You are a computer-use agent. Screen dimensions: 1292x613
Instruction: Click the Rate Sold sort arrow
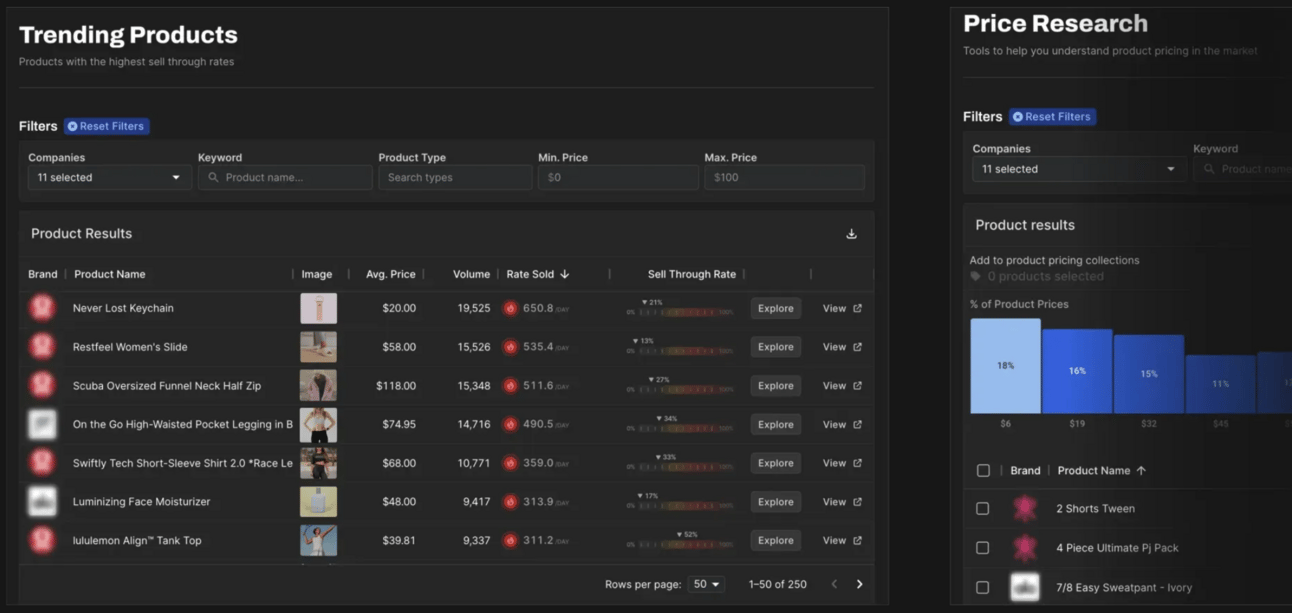(x=565, y=274)
